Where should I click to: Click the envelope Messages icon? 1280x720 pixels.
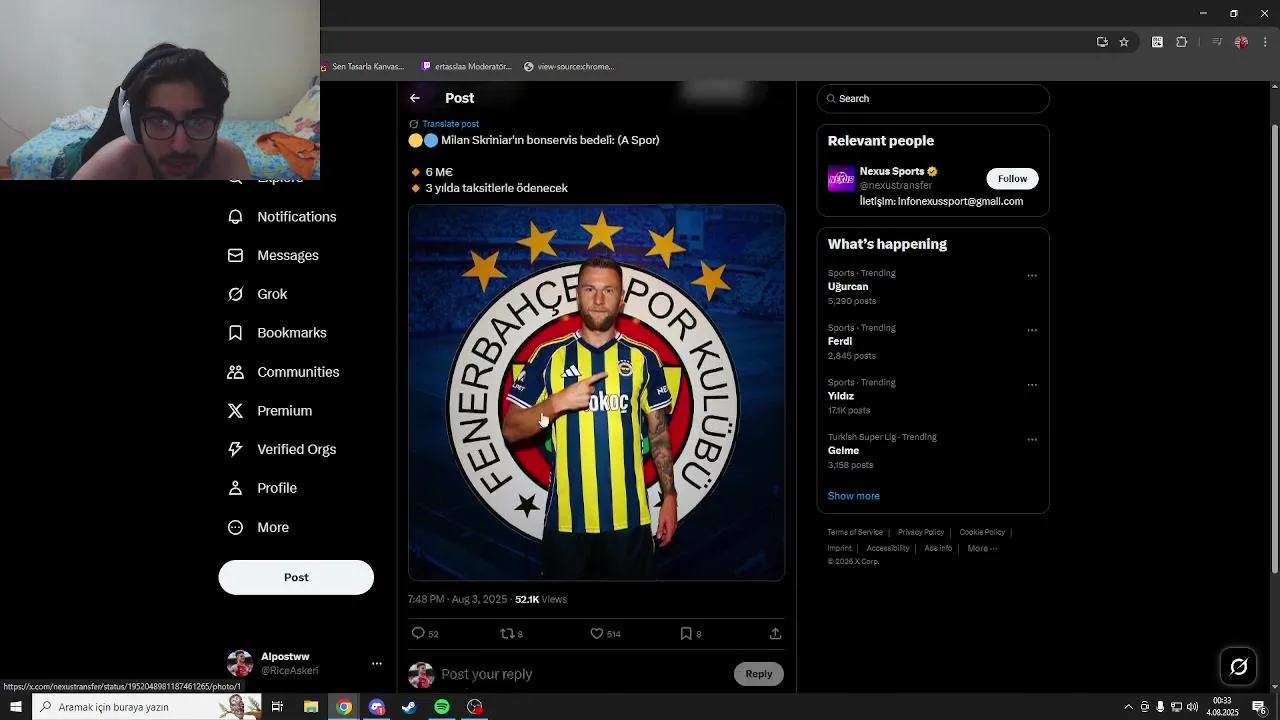click(235, 256)
